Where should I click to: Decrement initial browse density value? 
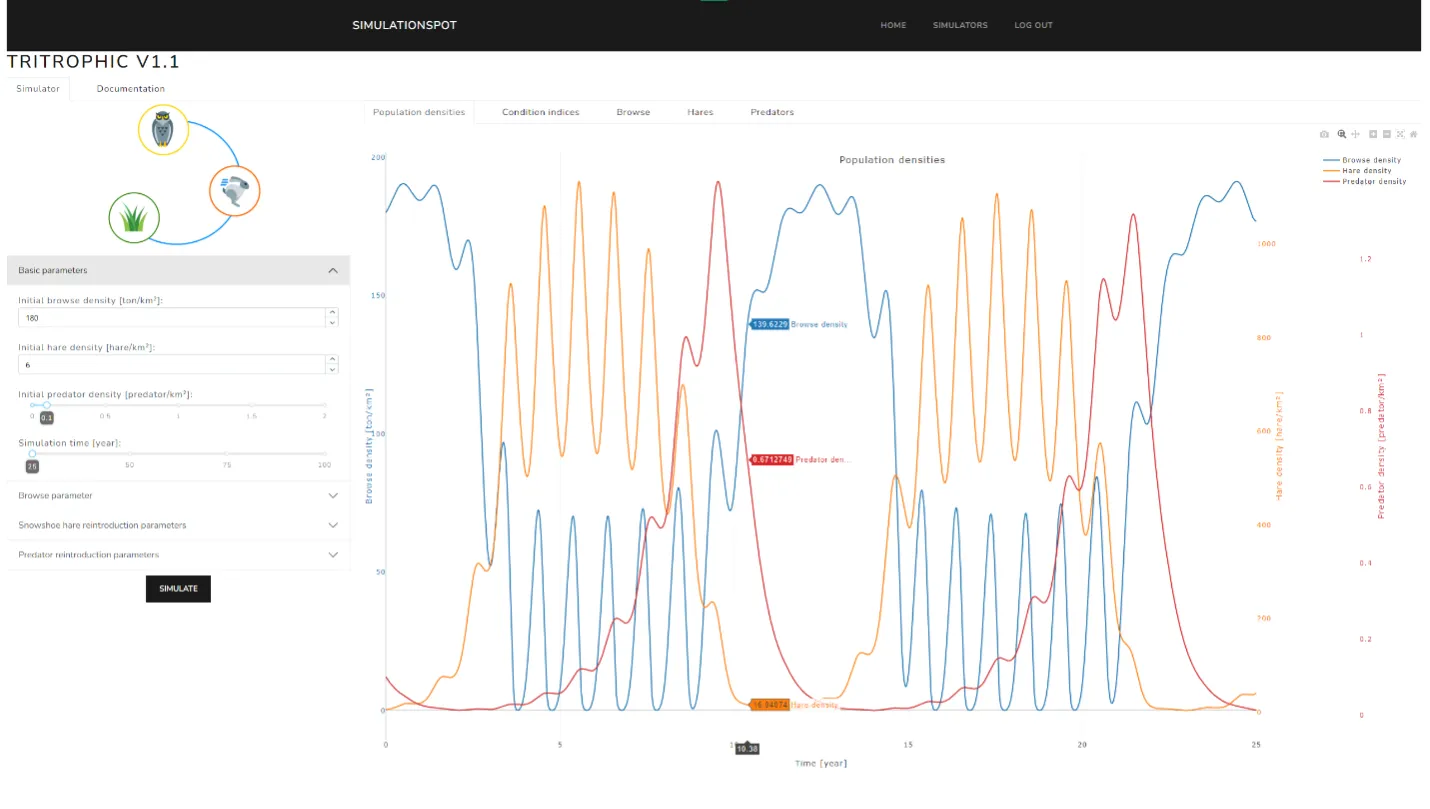(x=332, y=322)
